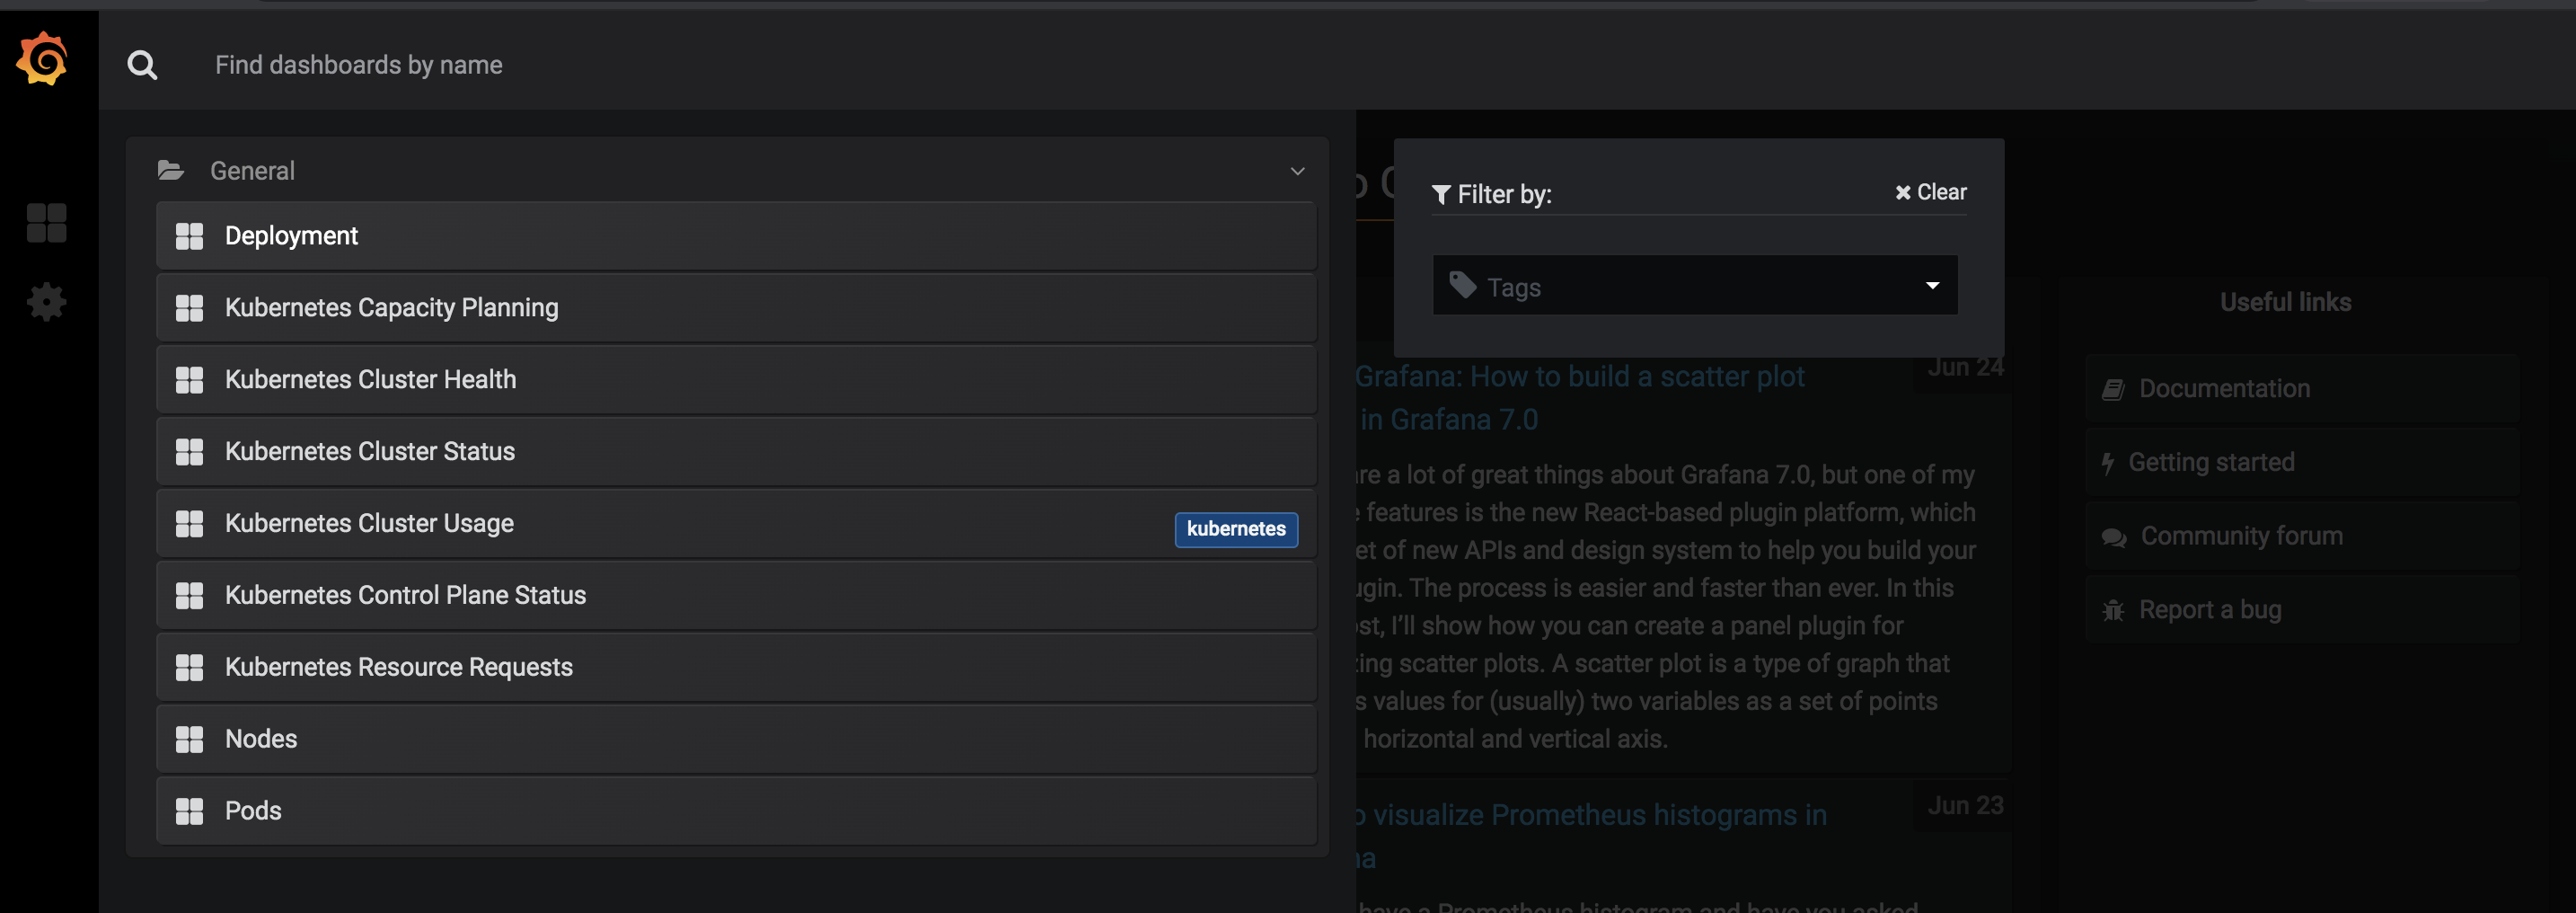Filter by the kubernetes tag badge
The image size is (2576, 913).
[x=1236, y=529]
